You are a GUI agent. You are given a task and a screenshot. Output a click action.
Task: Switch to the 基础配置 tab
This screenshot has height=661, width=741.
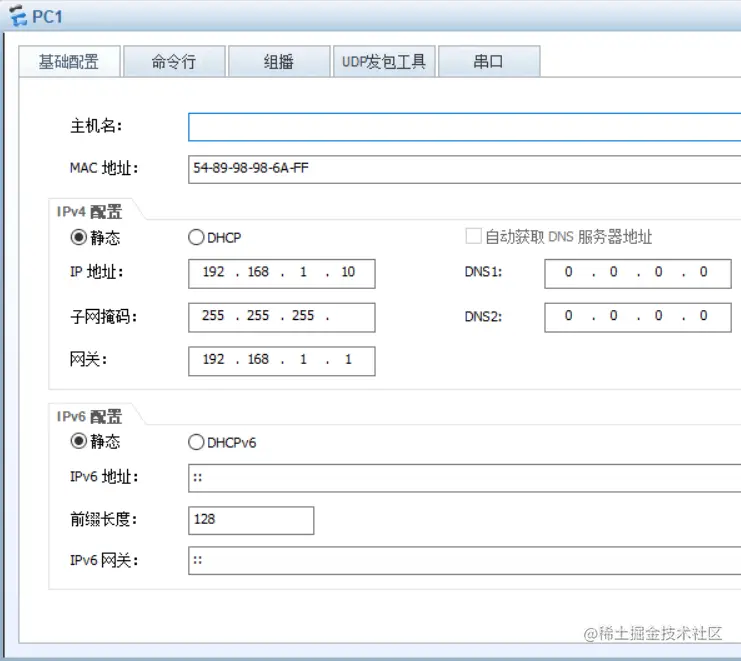[69, 61]
